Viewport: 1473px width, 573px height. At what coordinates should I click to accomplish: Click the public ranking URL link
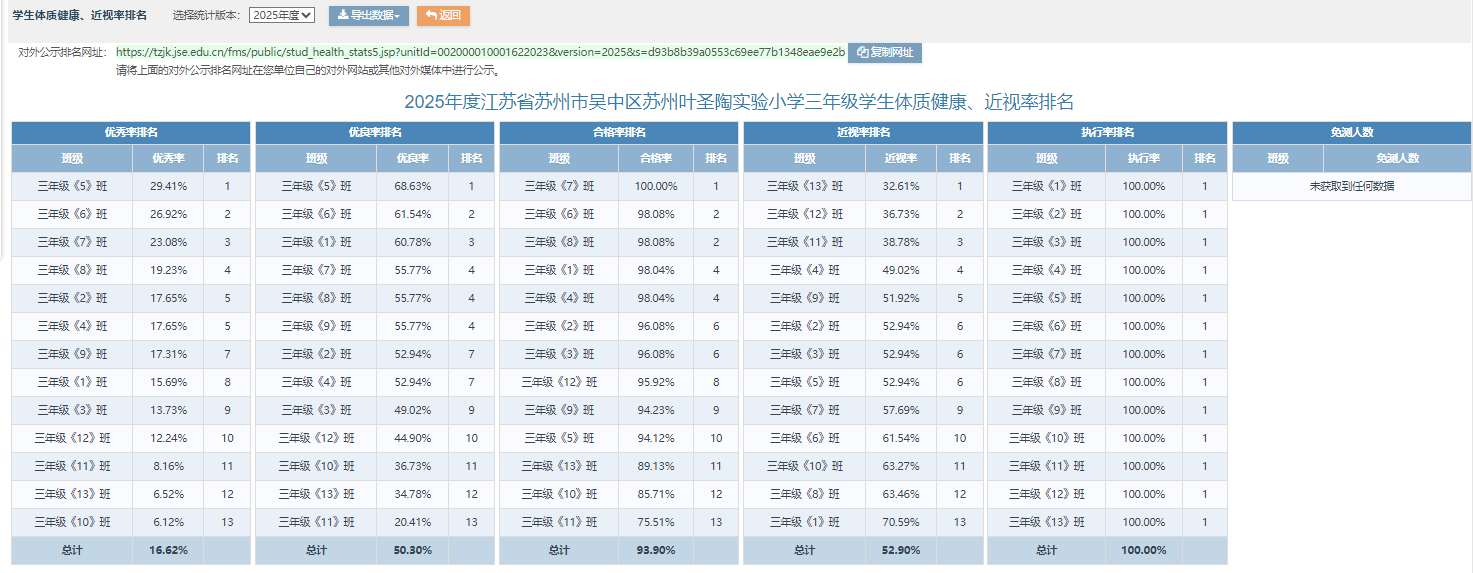(480, 52)
